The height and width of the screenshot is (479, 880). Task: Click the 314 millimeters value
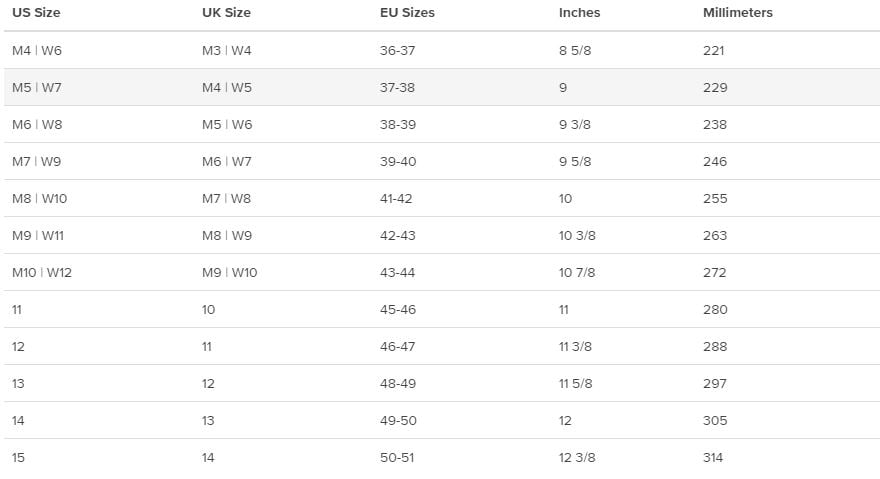(713, 458)
